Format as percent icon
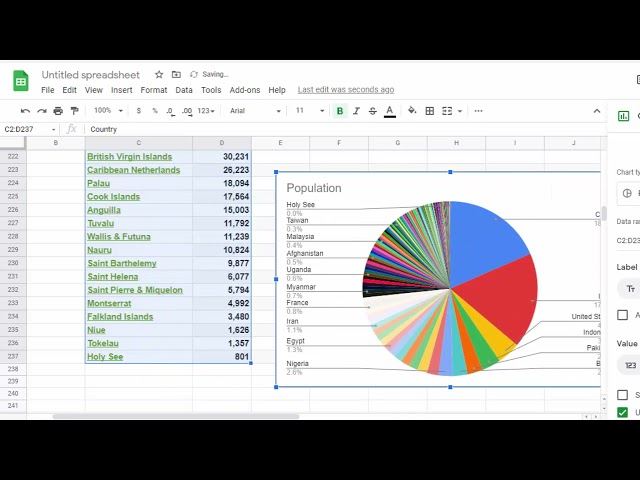 point(155,111)
